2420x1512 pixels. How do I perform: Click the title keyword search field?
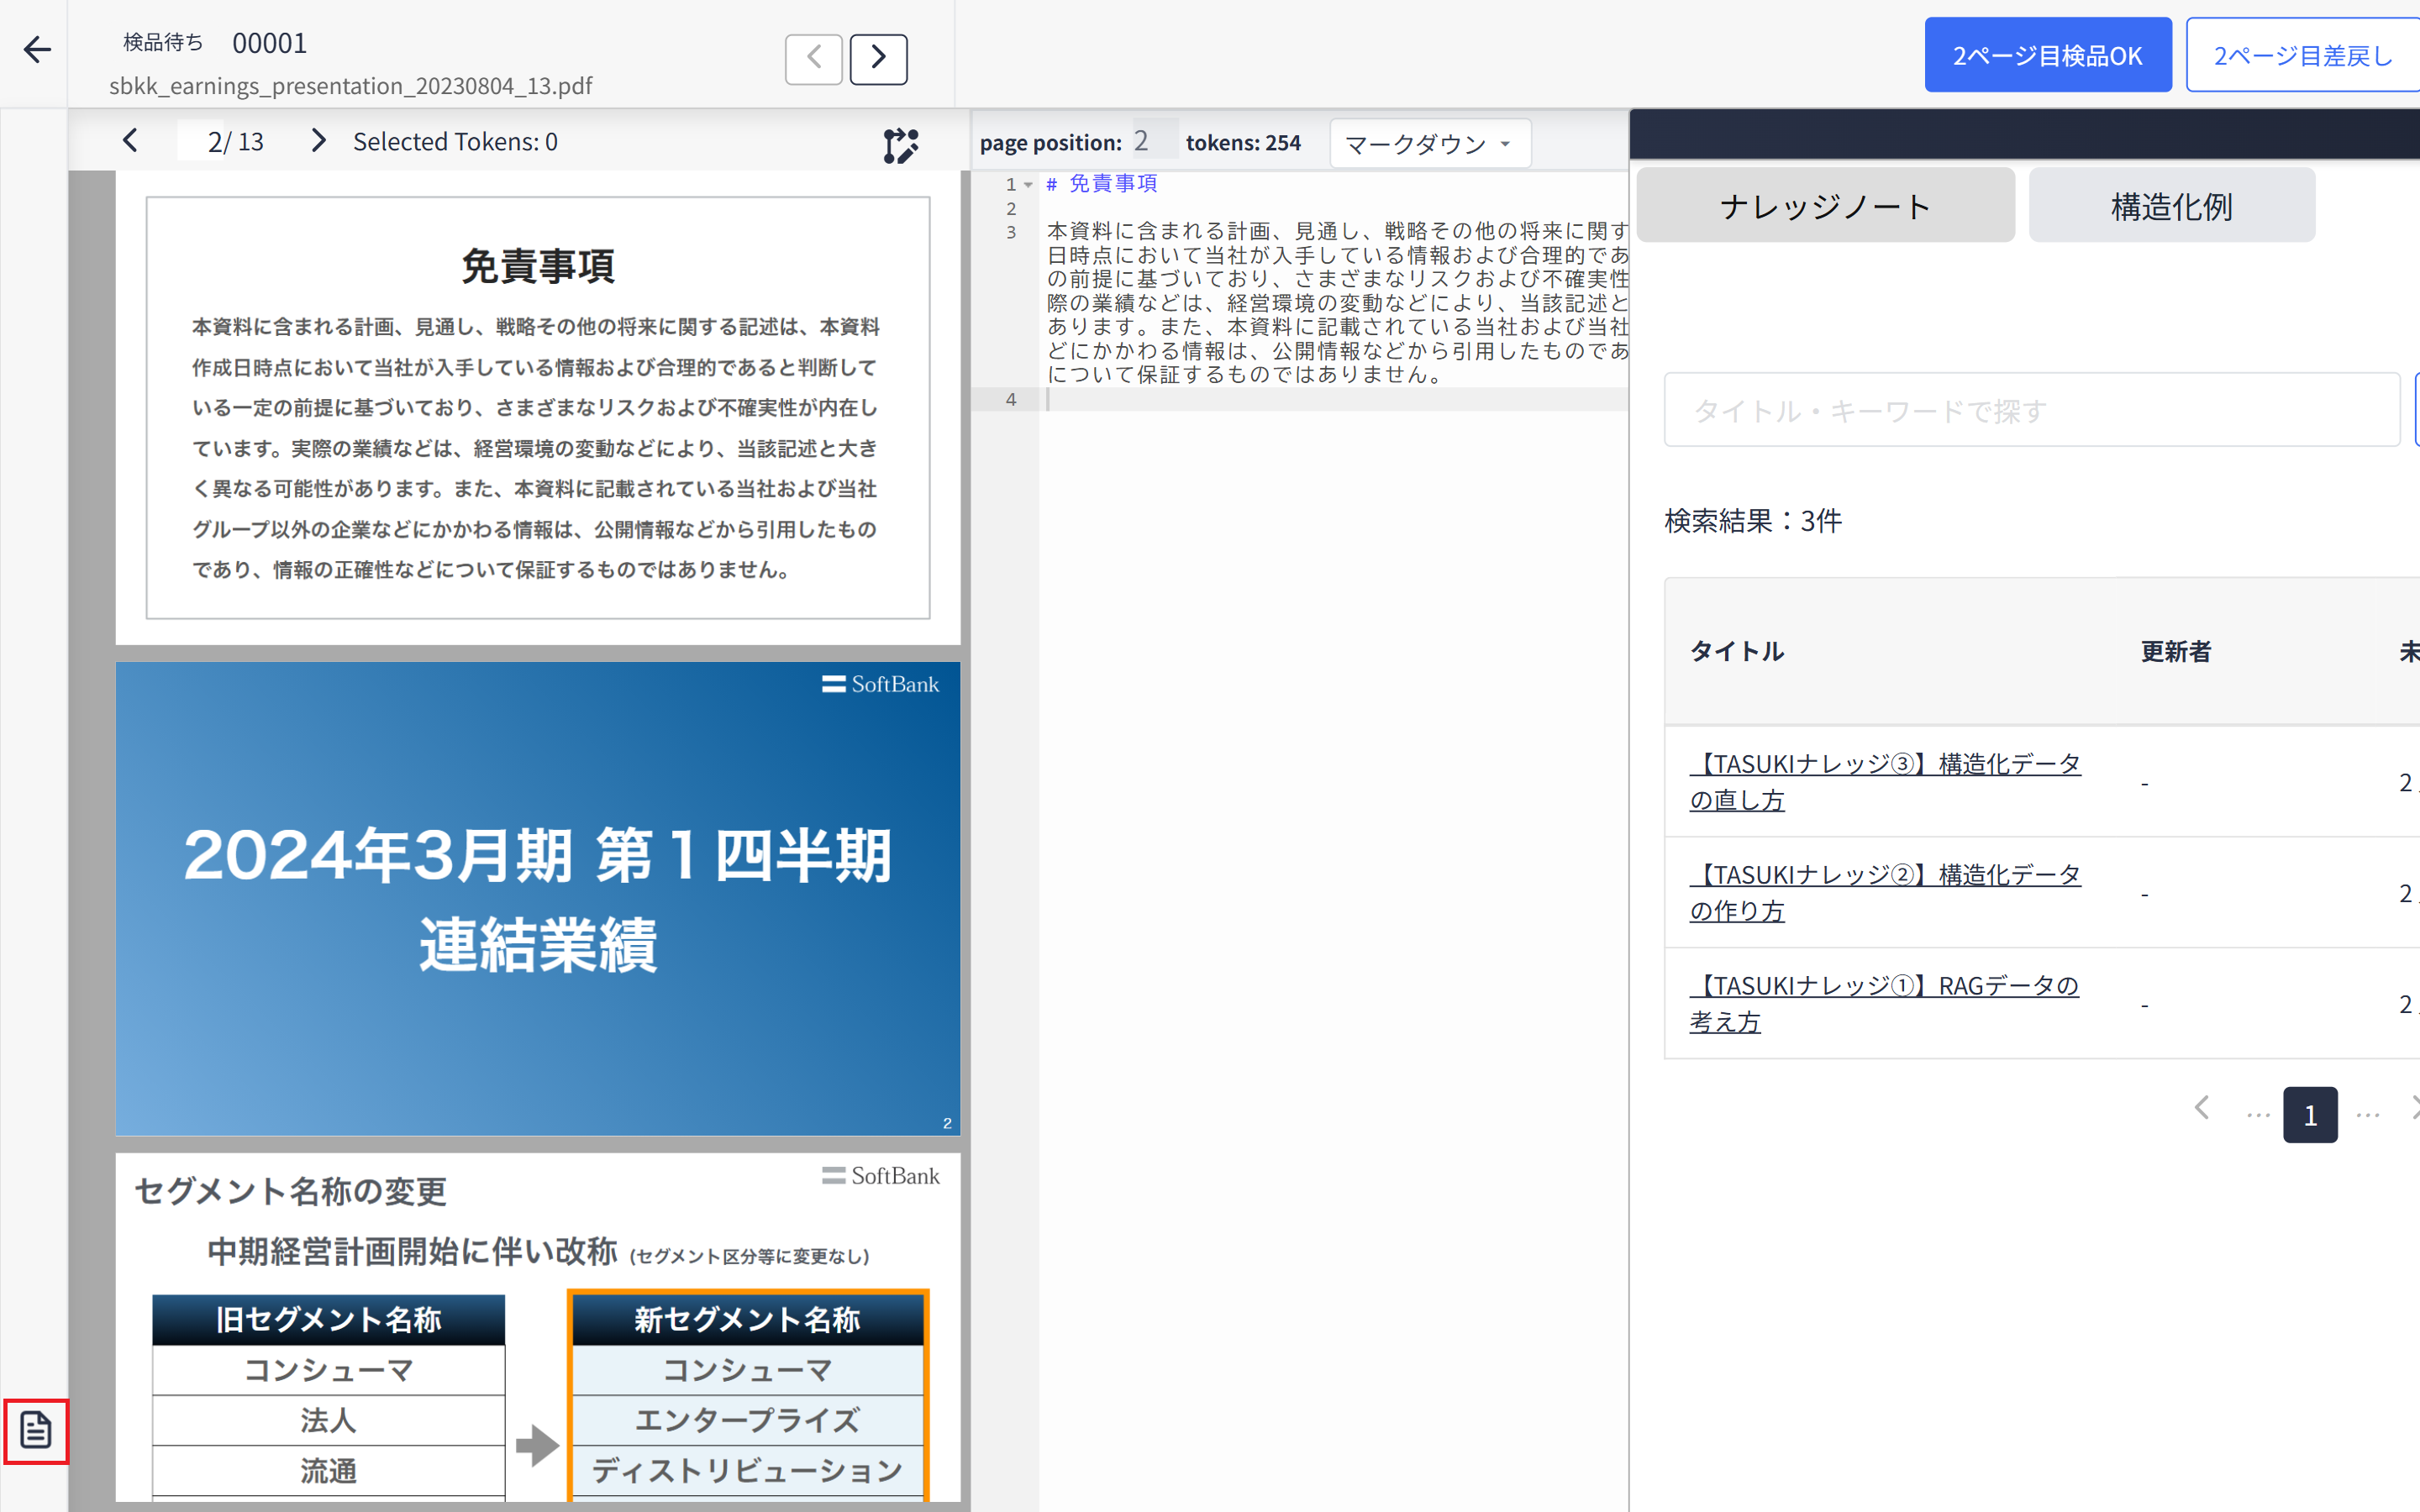2030,410
